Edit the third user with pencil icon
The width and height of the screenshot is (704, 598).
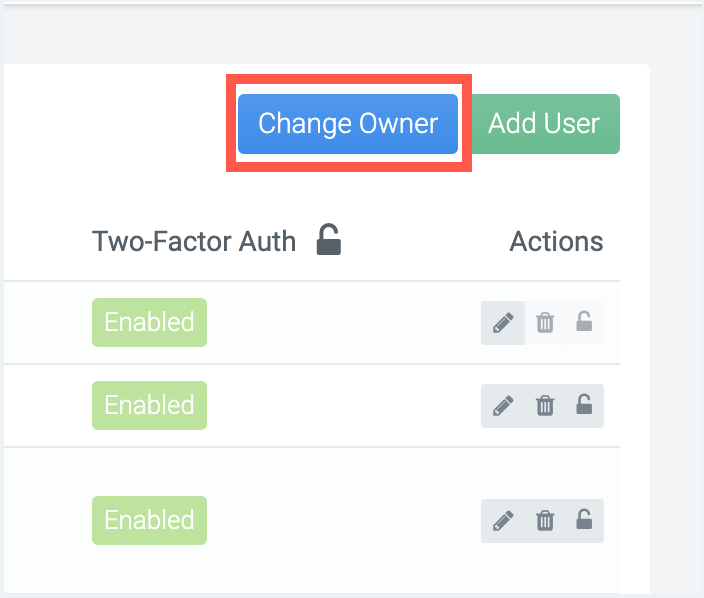point(503,521)
